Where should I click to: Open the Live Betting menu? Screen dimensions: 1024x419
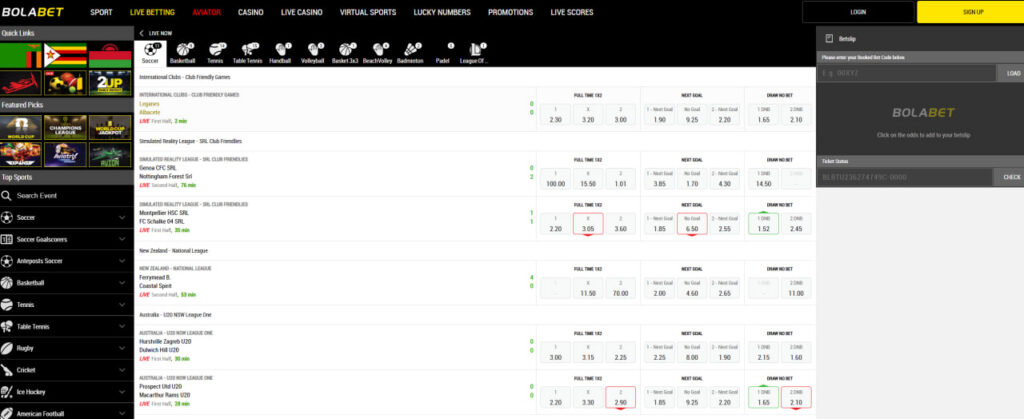point(152,12)
